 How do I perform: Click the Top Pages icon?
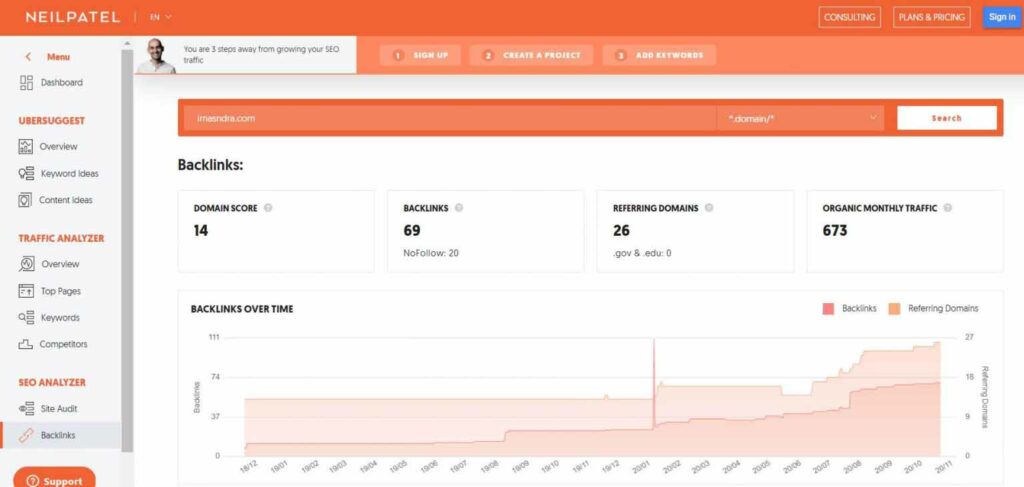[x=26, y=291]
